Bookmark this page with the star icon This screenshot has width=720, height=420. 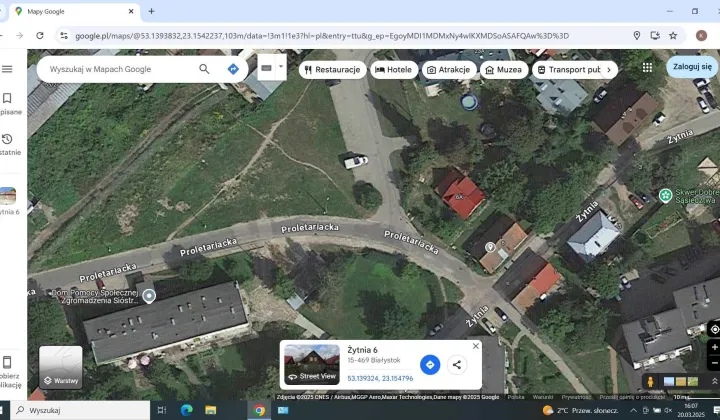tap(673, 36)
